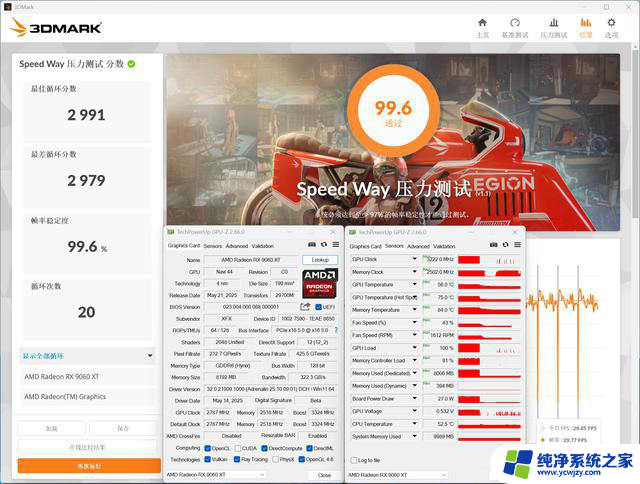Select AMD Radeon RX 9060 XT in 3DMark list
This screenshot has width=640, height=484.
pos(87,377)
